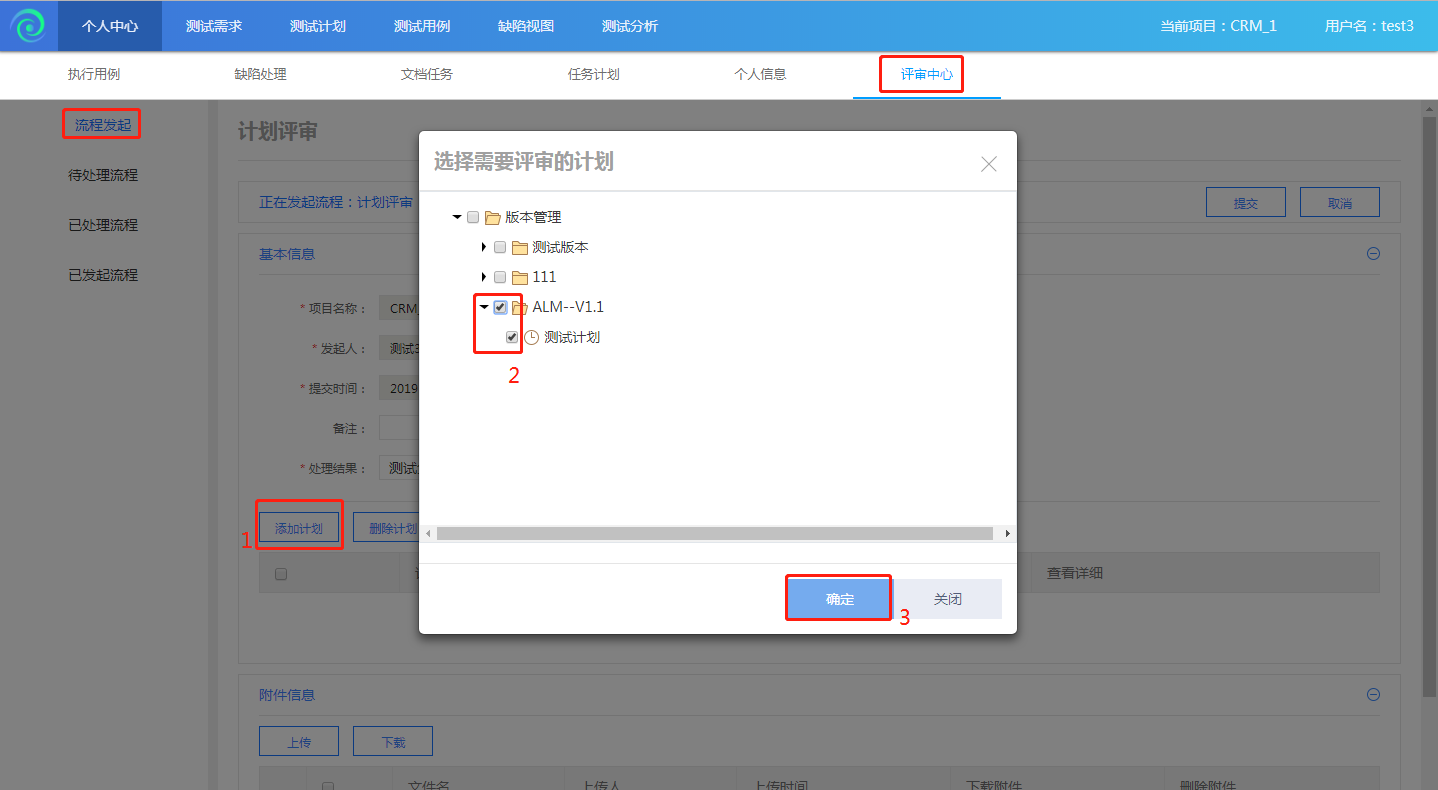Collapse the 基本信息 section using minus icon
This screenshot has width=1438, height=790.
pyautogui.click(x=1373, y=254)
